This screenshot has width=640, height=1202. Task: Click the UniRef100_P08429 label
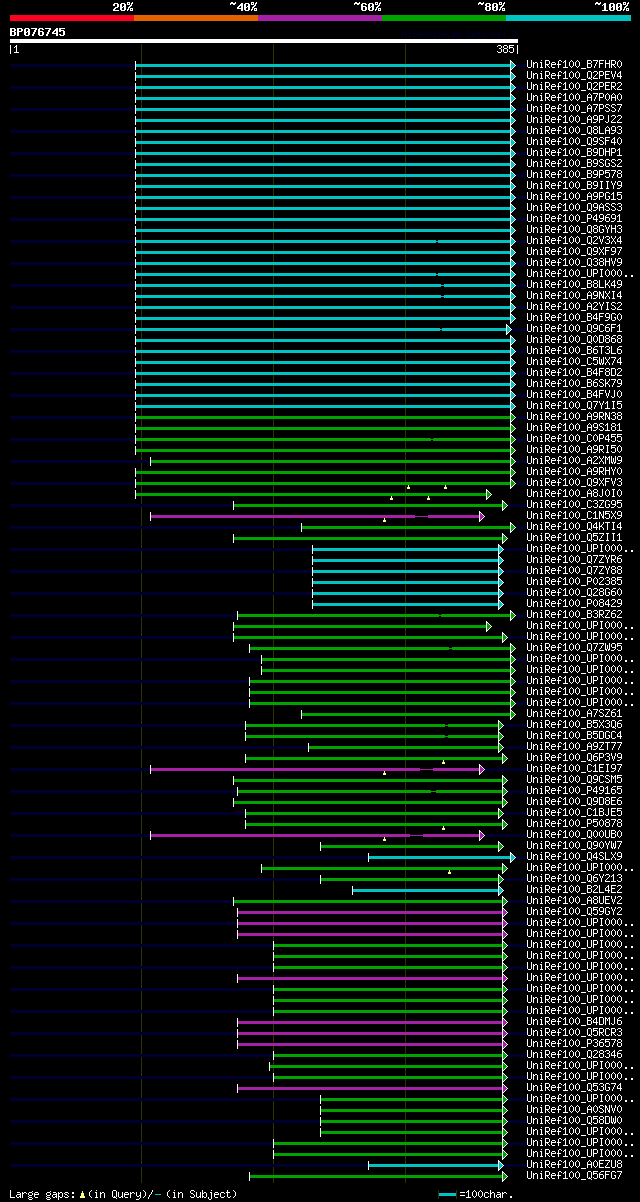574,603
